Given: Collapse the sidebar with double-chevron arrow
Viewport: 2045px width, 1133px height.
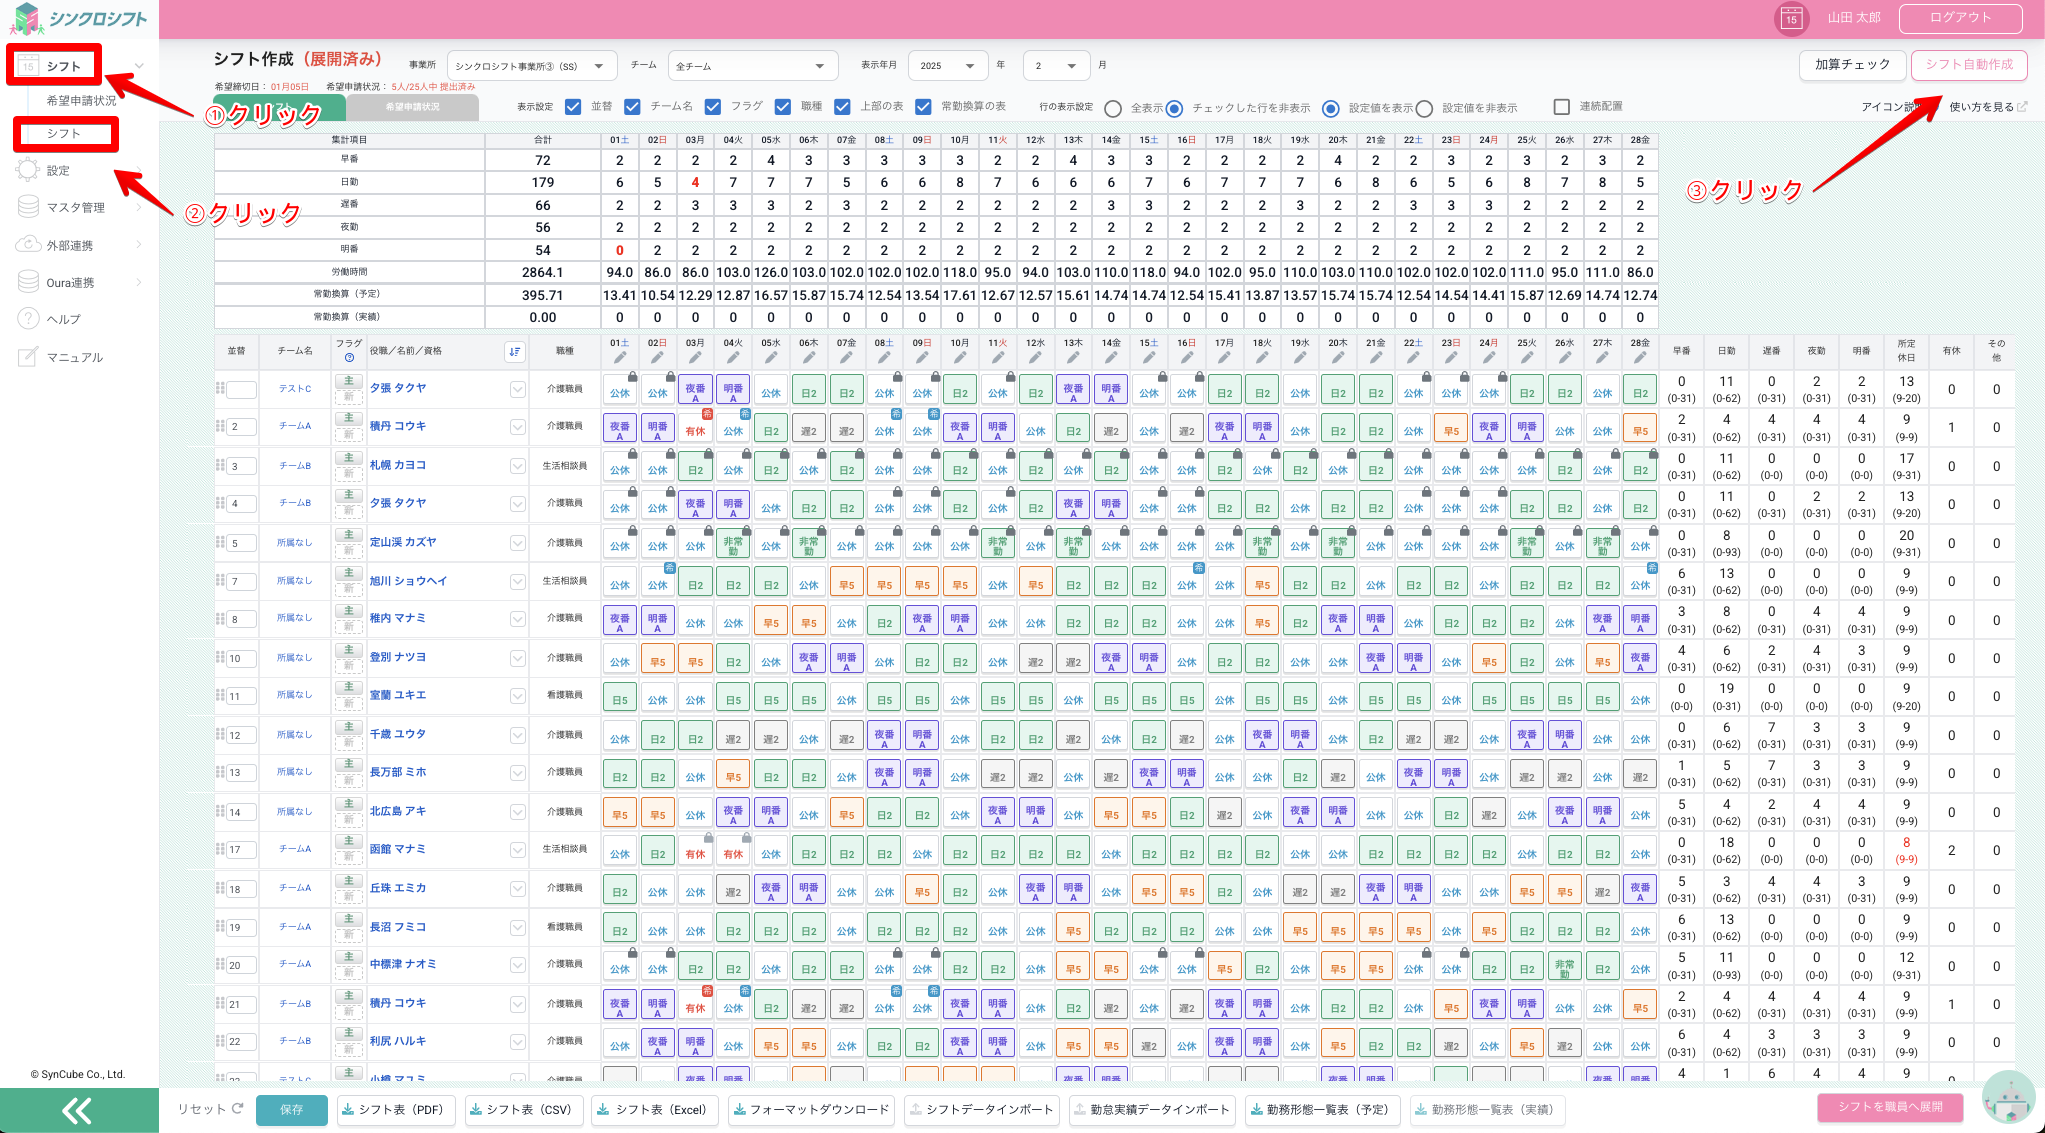Looking at the screenshot, I should pyautogui.click(x=78, y=1110).
